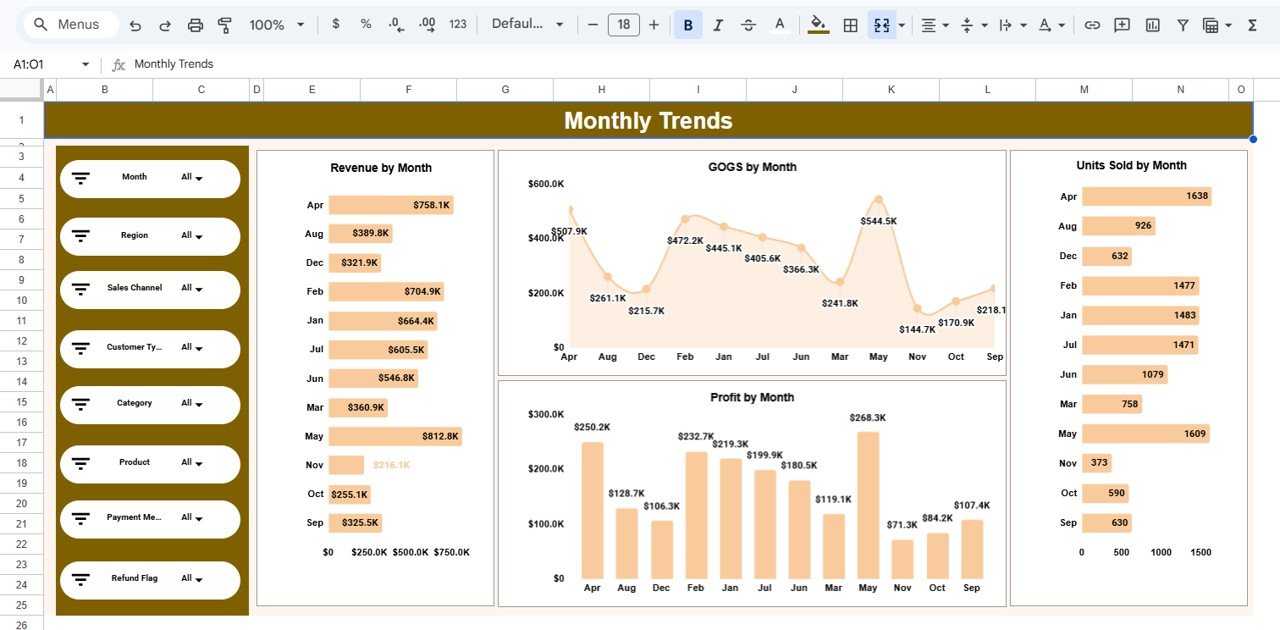Image resolution: width=1280 pixels, height=630 pixels.
Task: Click the Undo button
Action: click(x=135, y=24)
